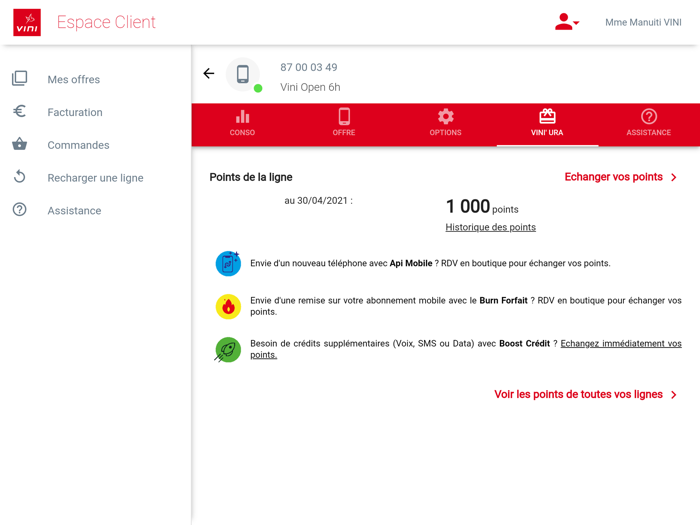Click the blue Api Mobile icon
The image size is (700, 525).
[x=228, y=263]
